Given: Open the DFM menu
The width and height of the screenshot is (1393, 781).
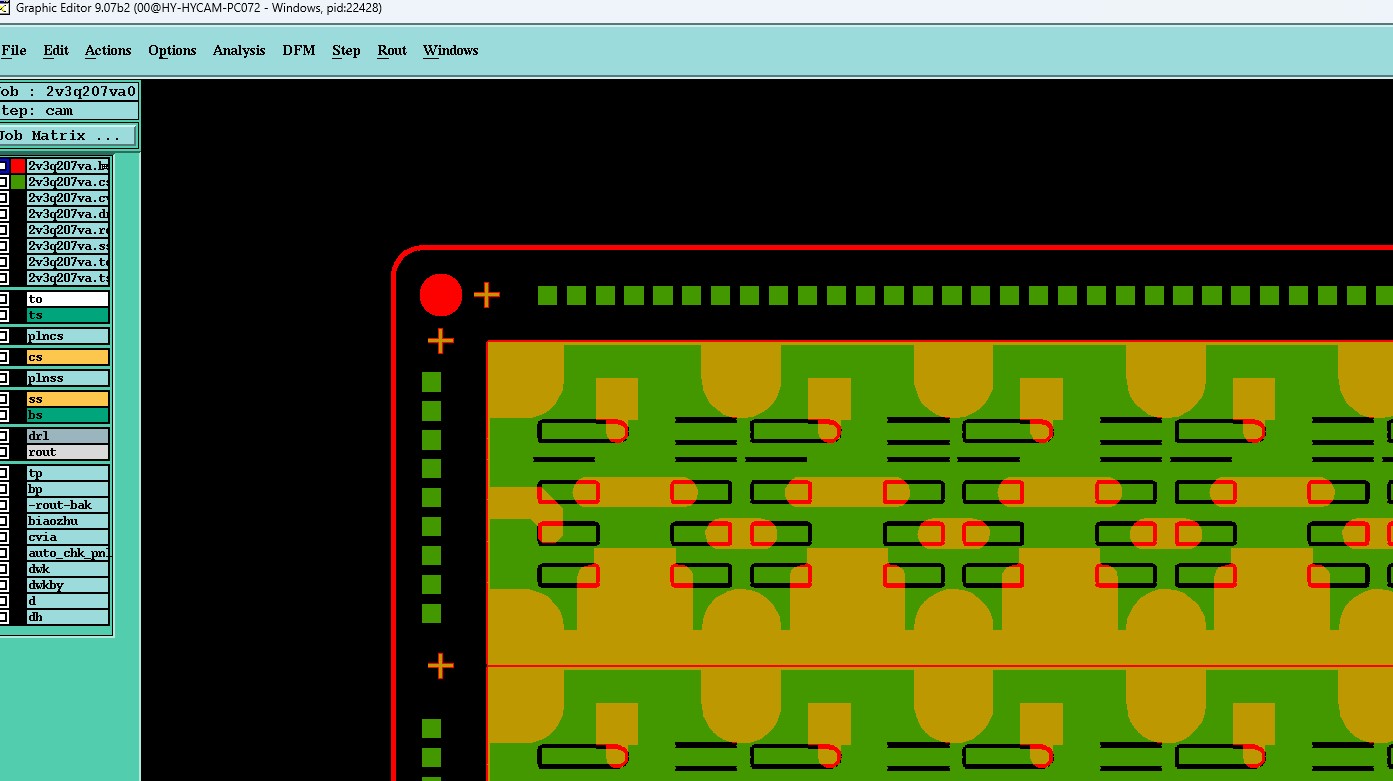Looking at the screenshot, I should [298, 50].
